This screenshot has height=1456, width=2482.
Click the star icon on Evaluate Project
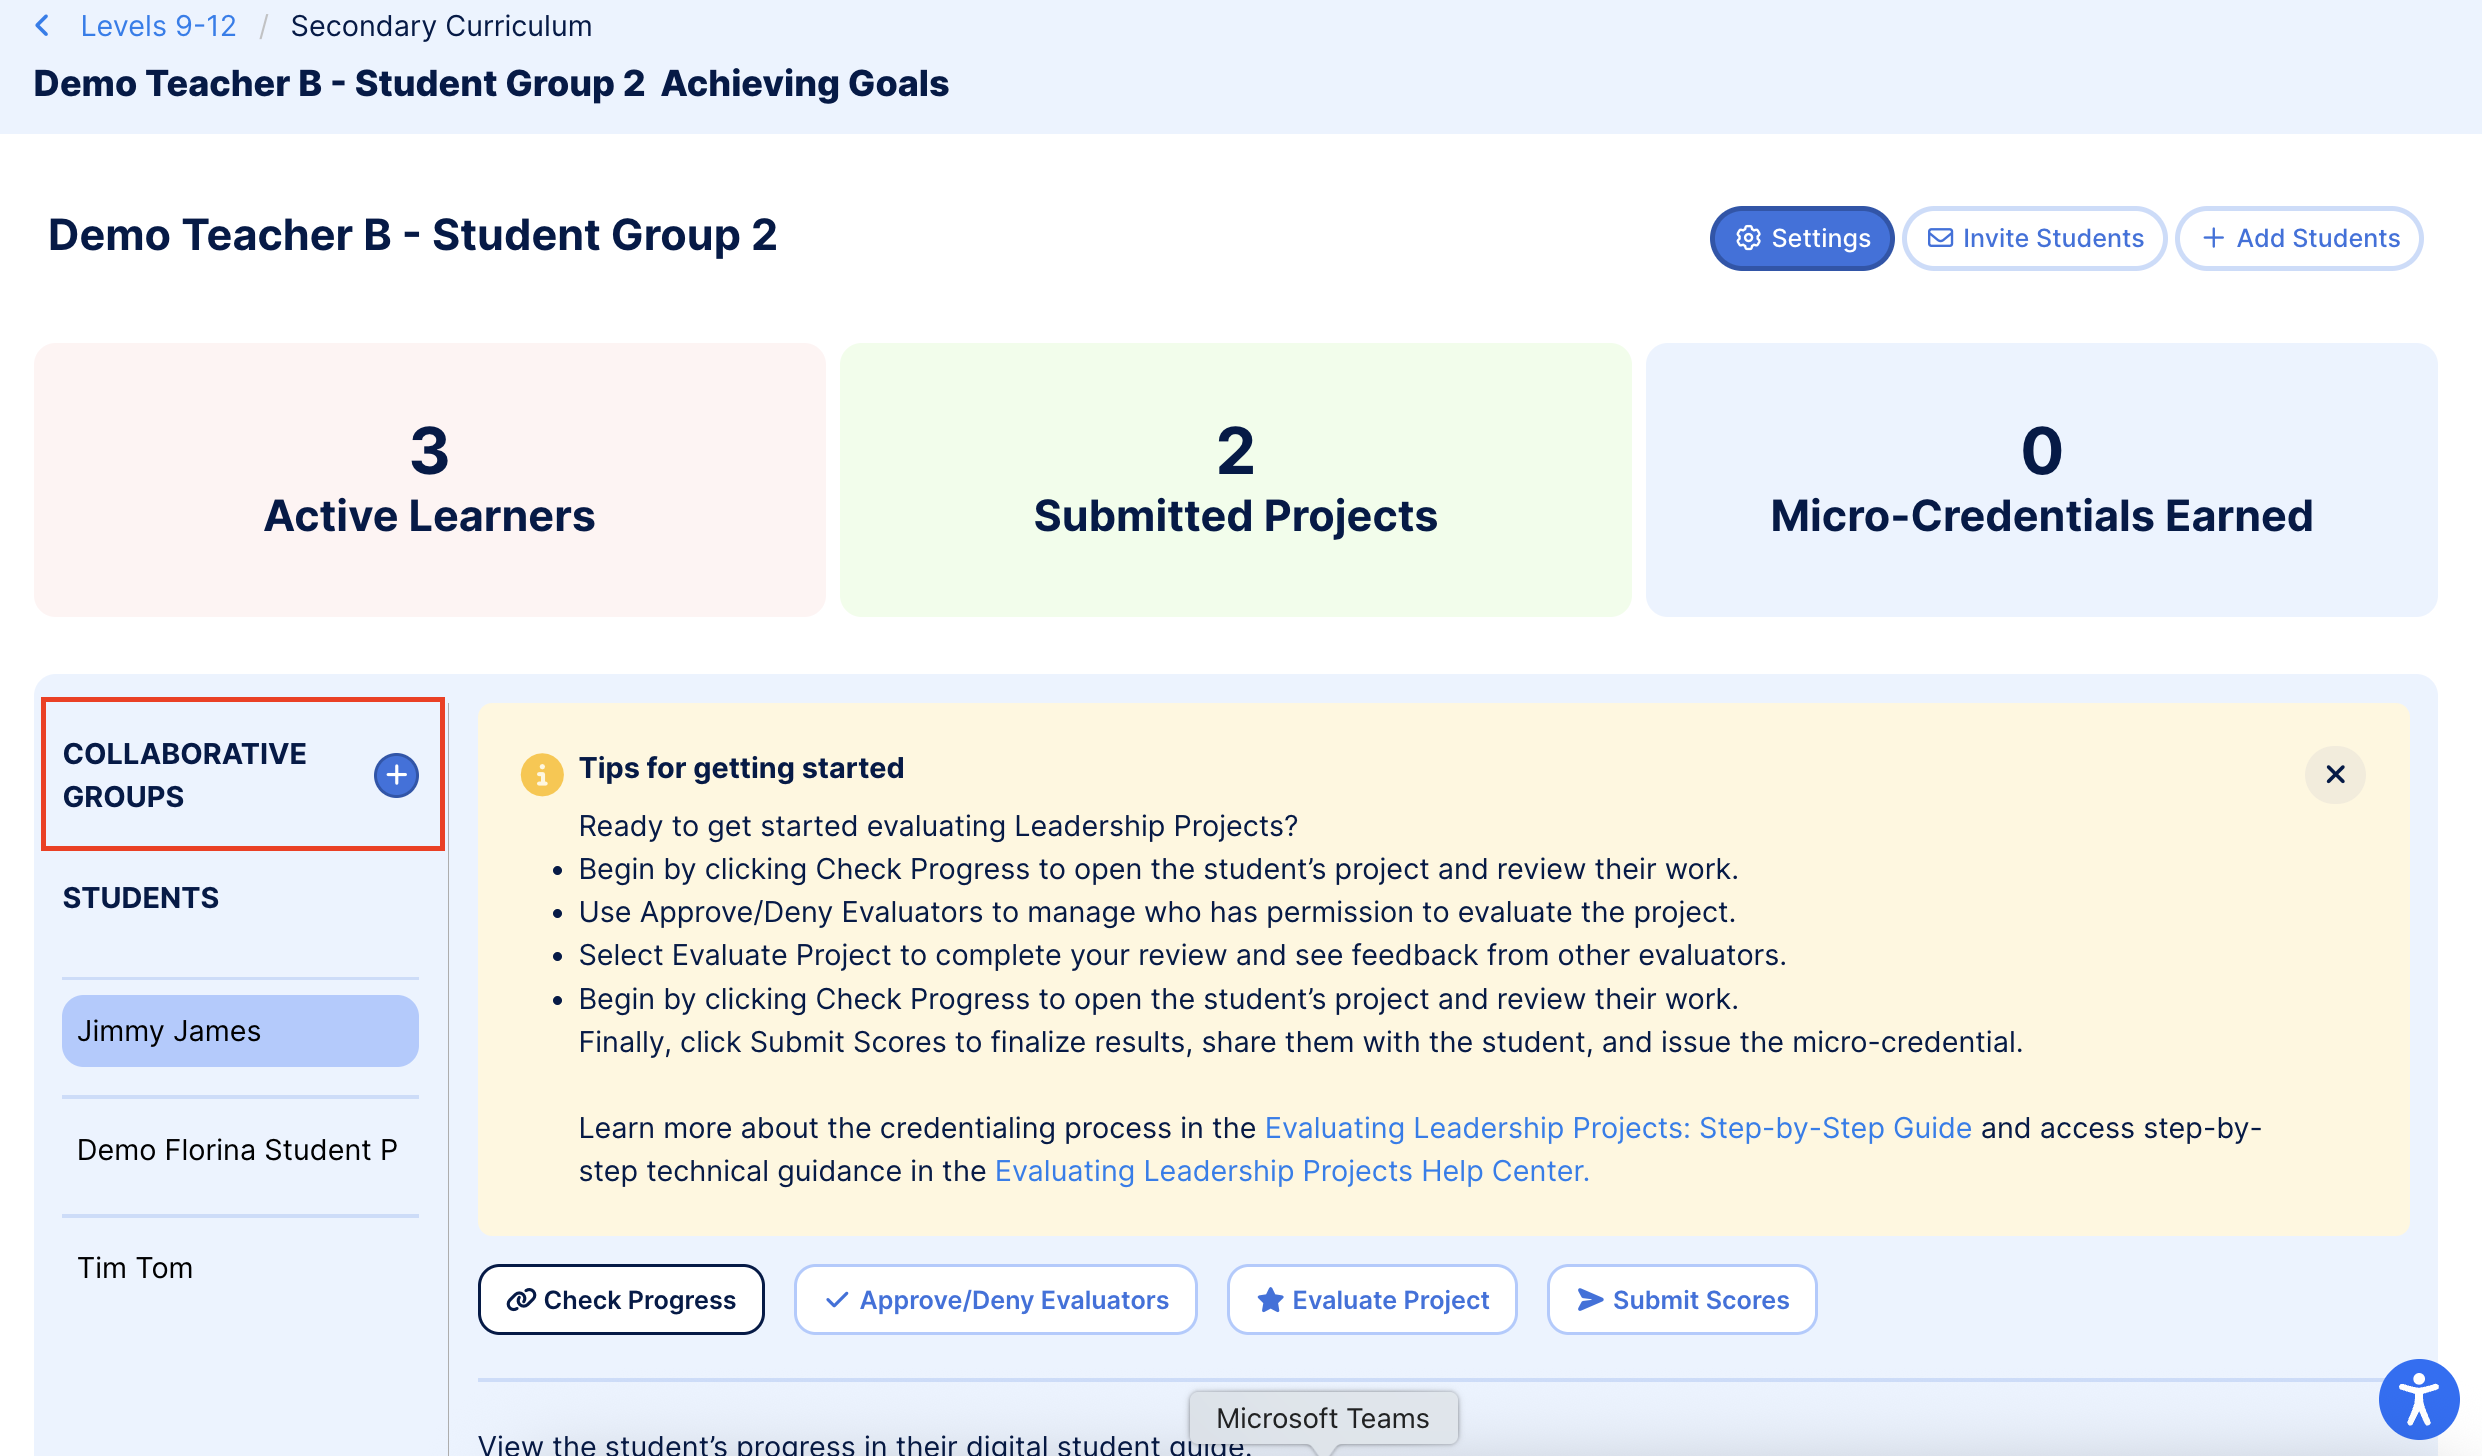(1270, 1299)
